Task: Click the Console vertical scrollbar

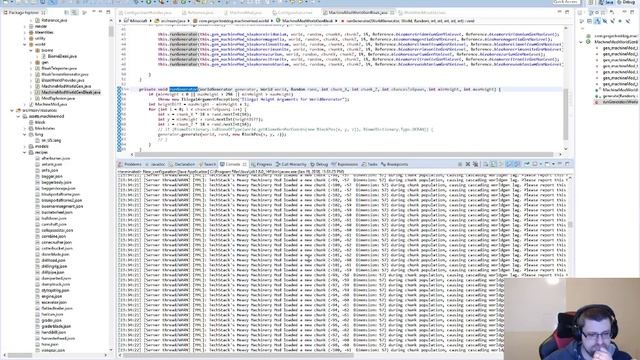Action: (570, 225)
